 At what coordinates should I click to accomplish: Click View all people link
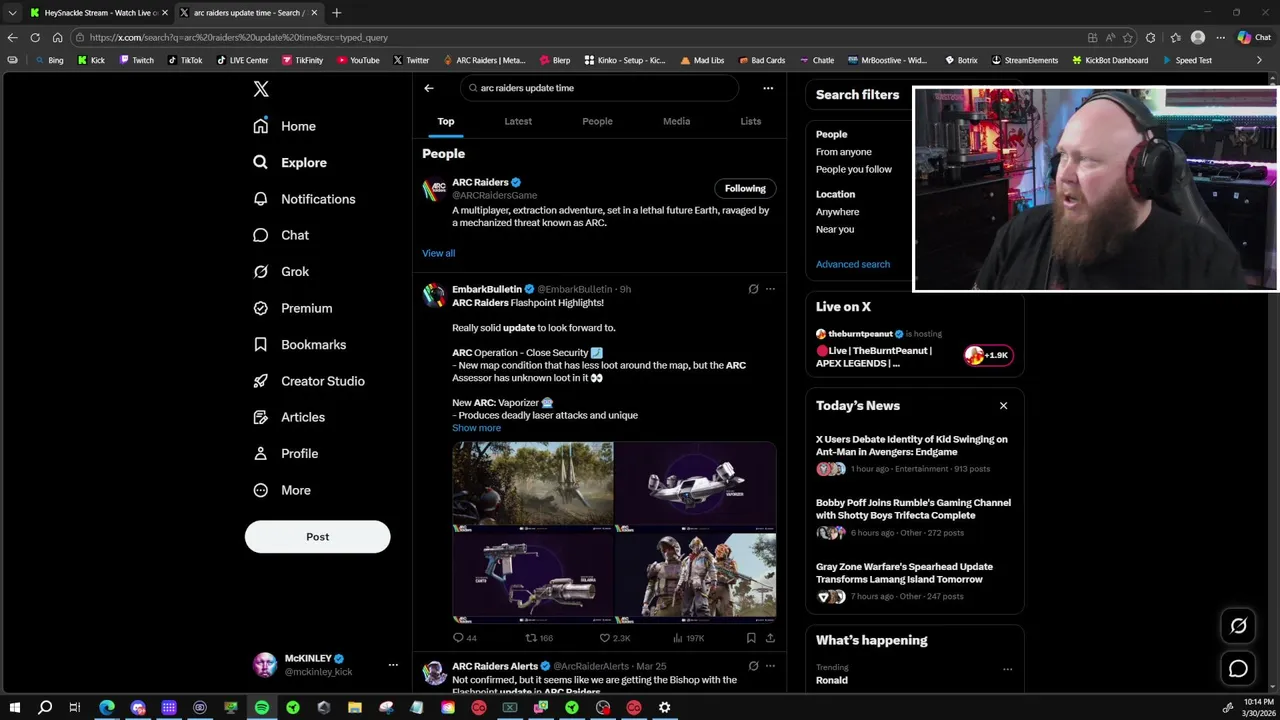[x=438, y=253]
